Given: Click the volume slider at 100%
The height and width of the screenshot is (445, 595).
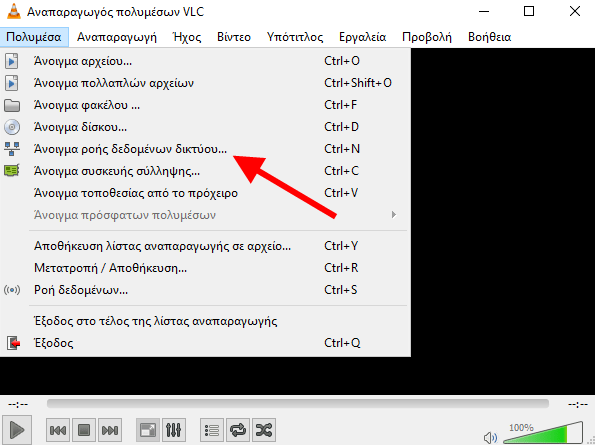Looking at the screenshot, I should tap(543, 432).
